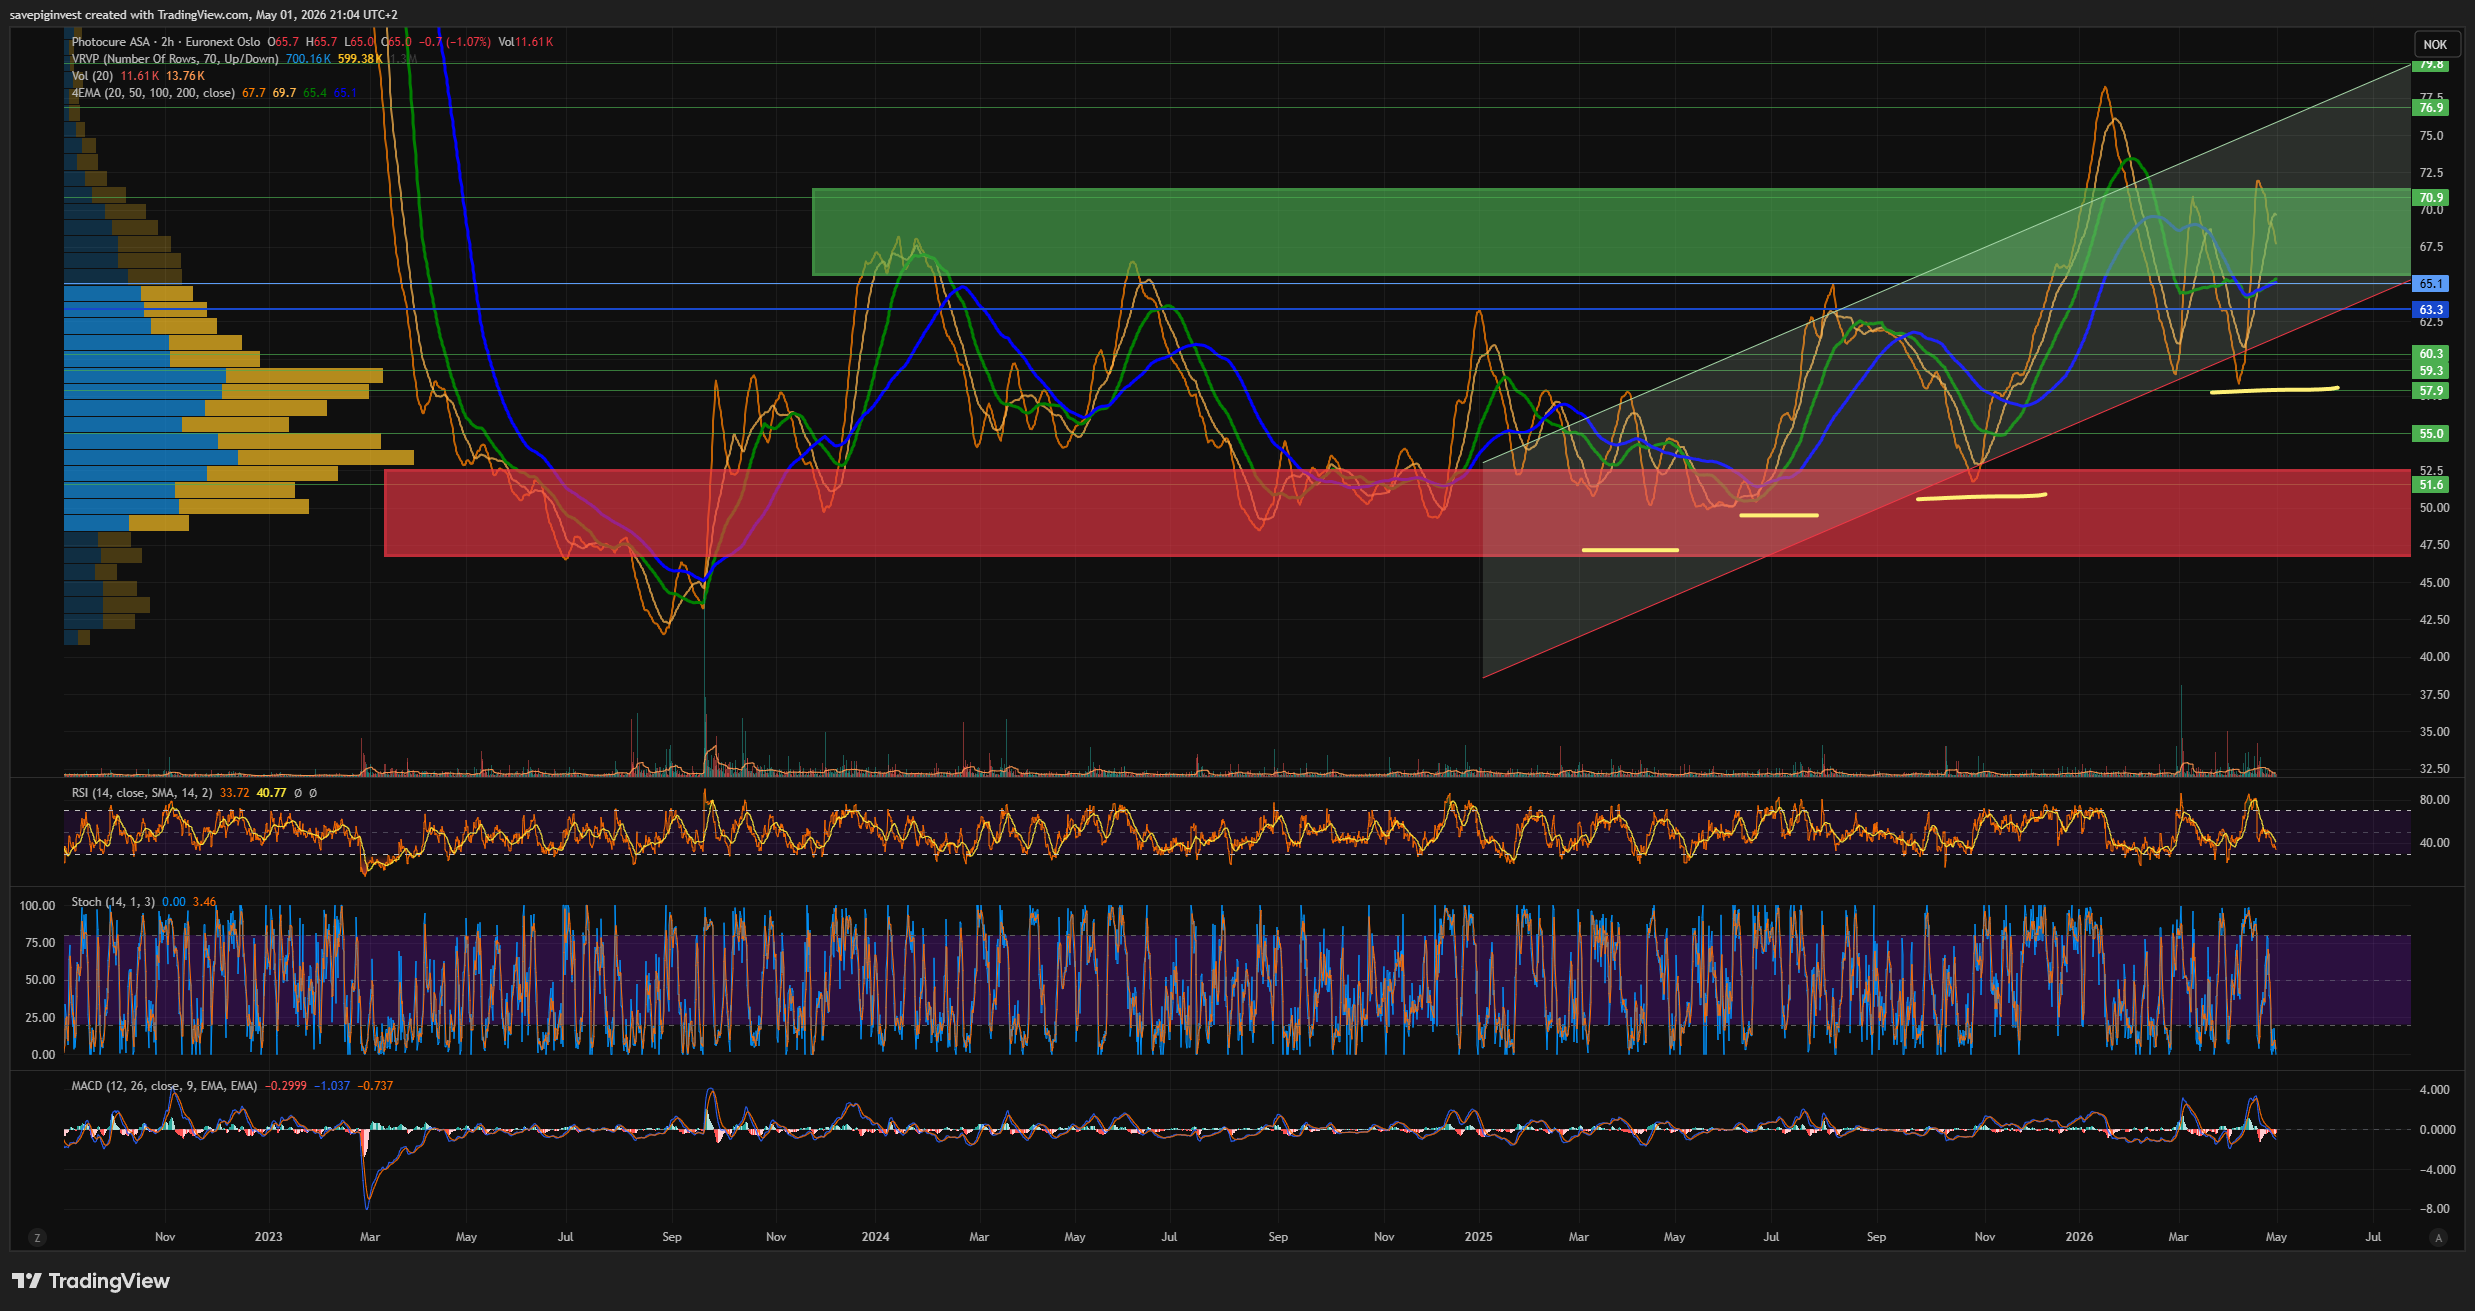Viewport: 2475px width, 1311px height.
Task: Click the auto-scale "A" button
Action: (2439, 1238)
